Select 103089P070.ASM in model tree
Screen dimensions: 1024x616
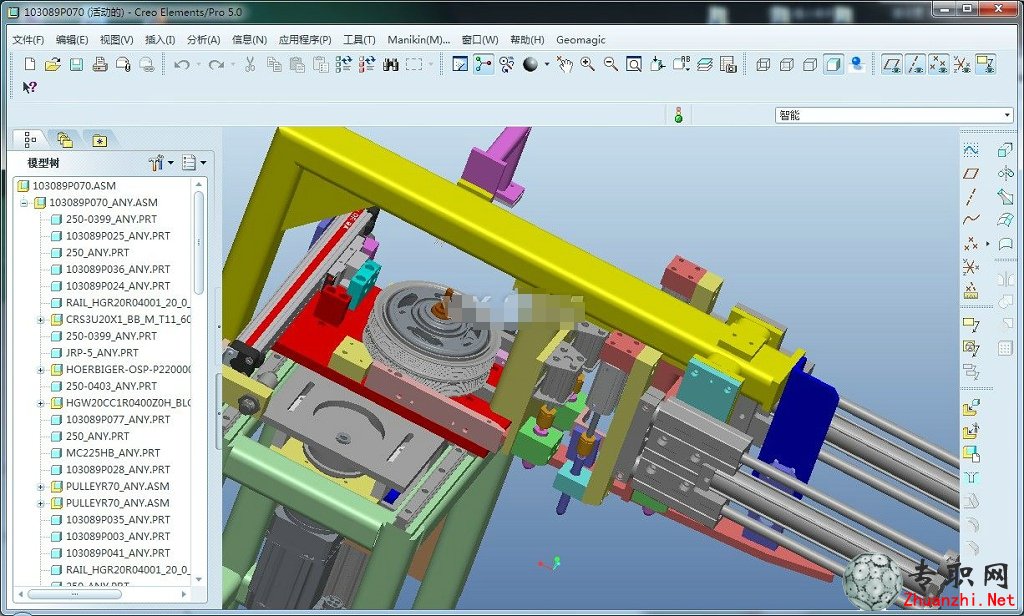tap(74, 186)
